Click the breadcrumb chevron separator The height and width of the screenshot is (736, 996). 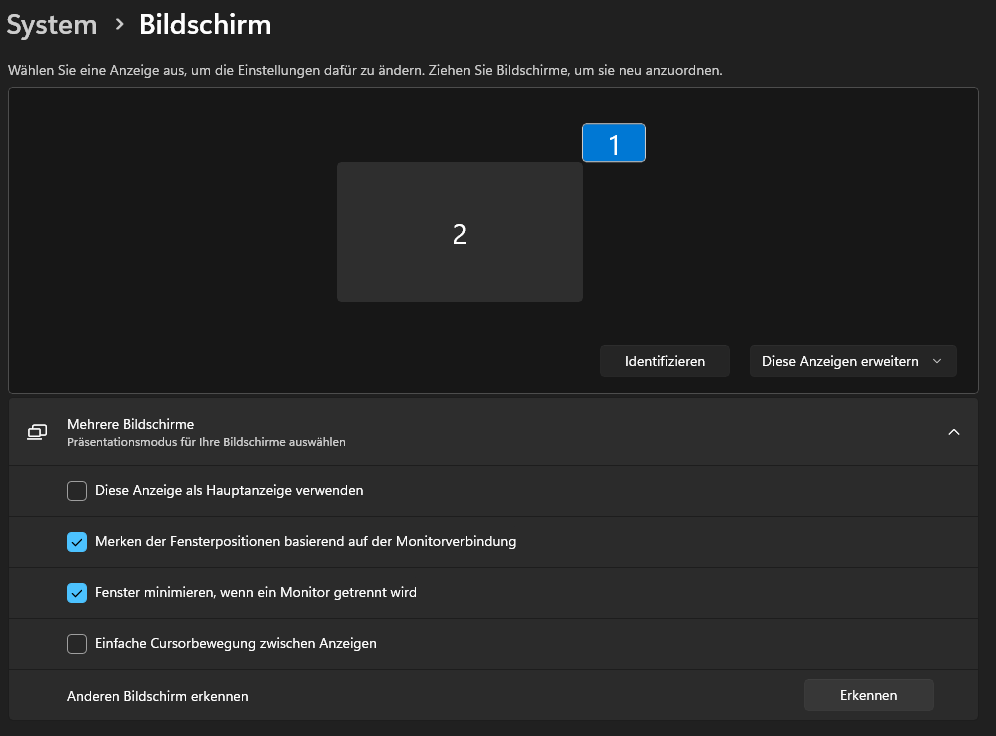coord(119,25)
